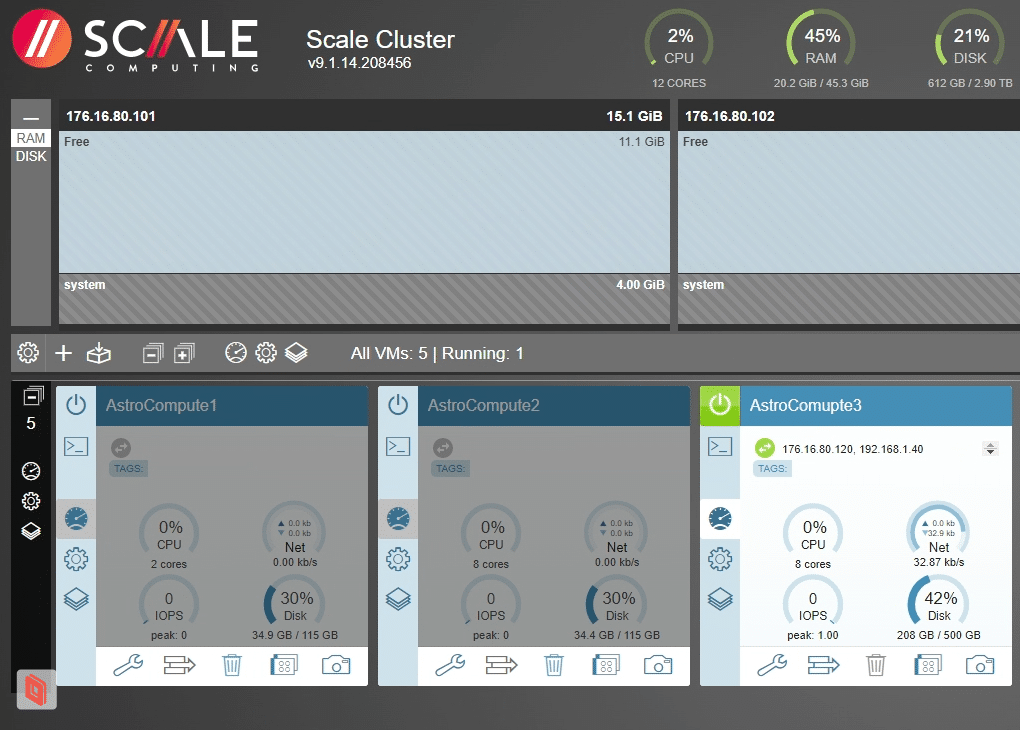The image size is (1020, 730).
Task: Delete AstroCompute2 with trash icon
Action: (x=554, y=666)
